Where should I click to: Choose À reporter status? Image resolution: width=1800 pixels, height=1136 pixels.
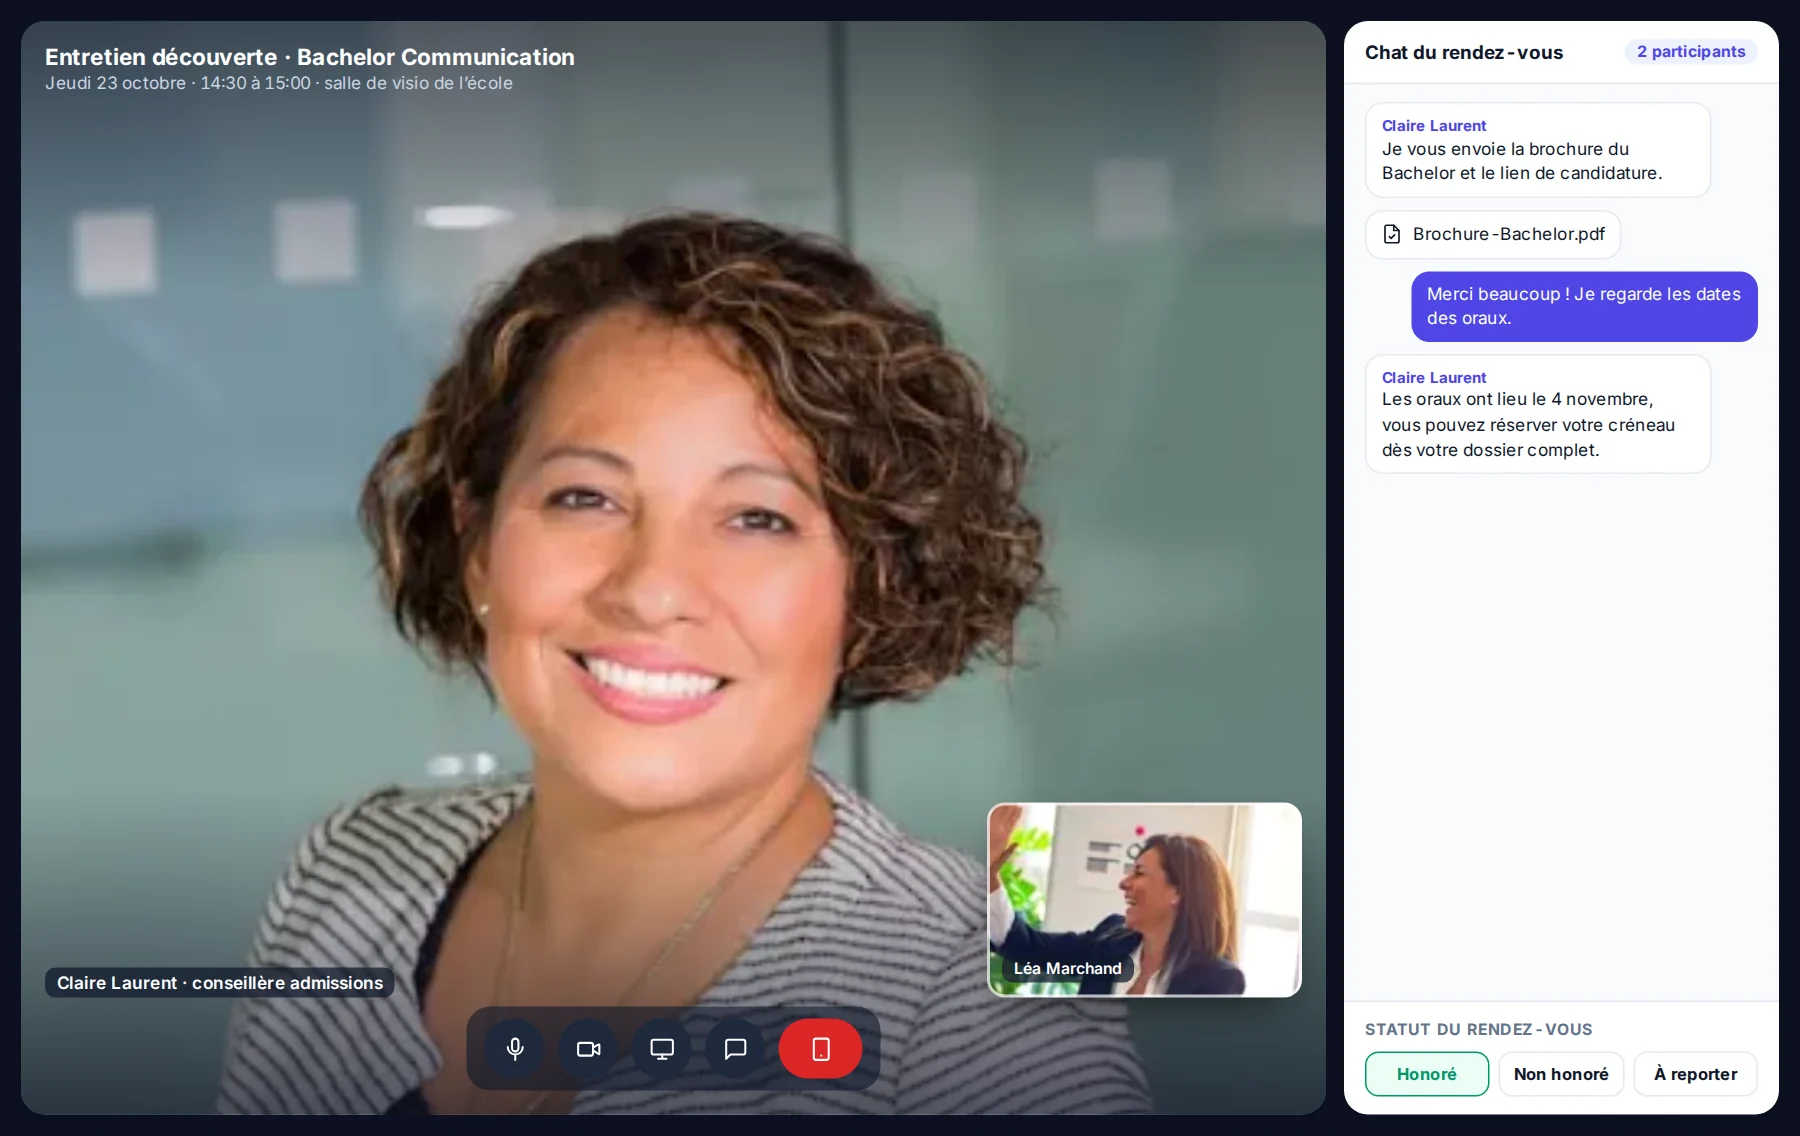(1696, 1074)
